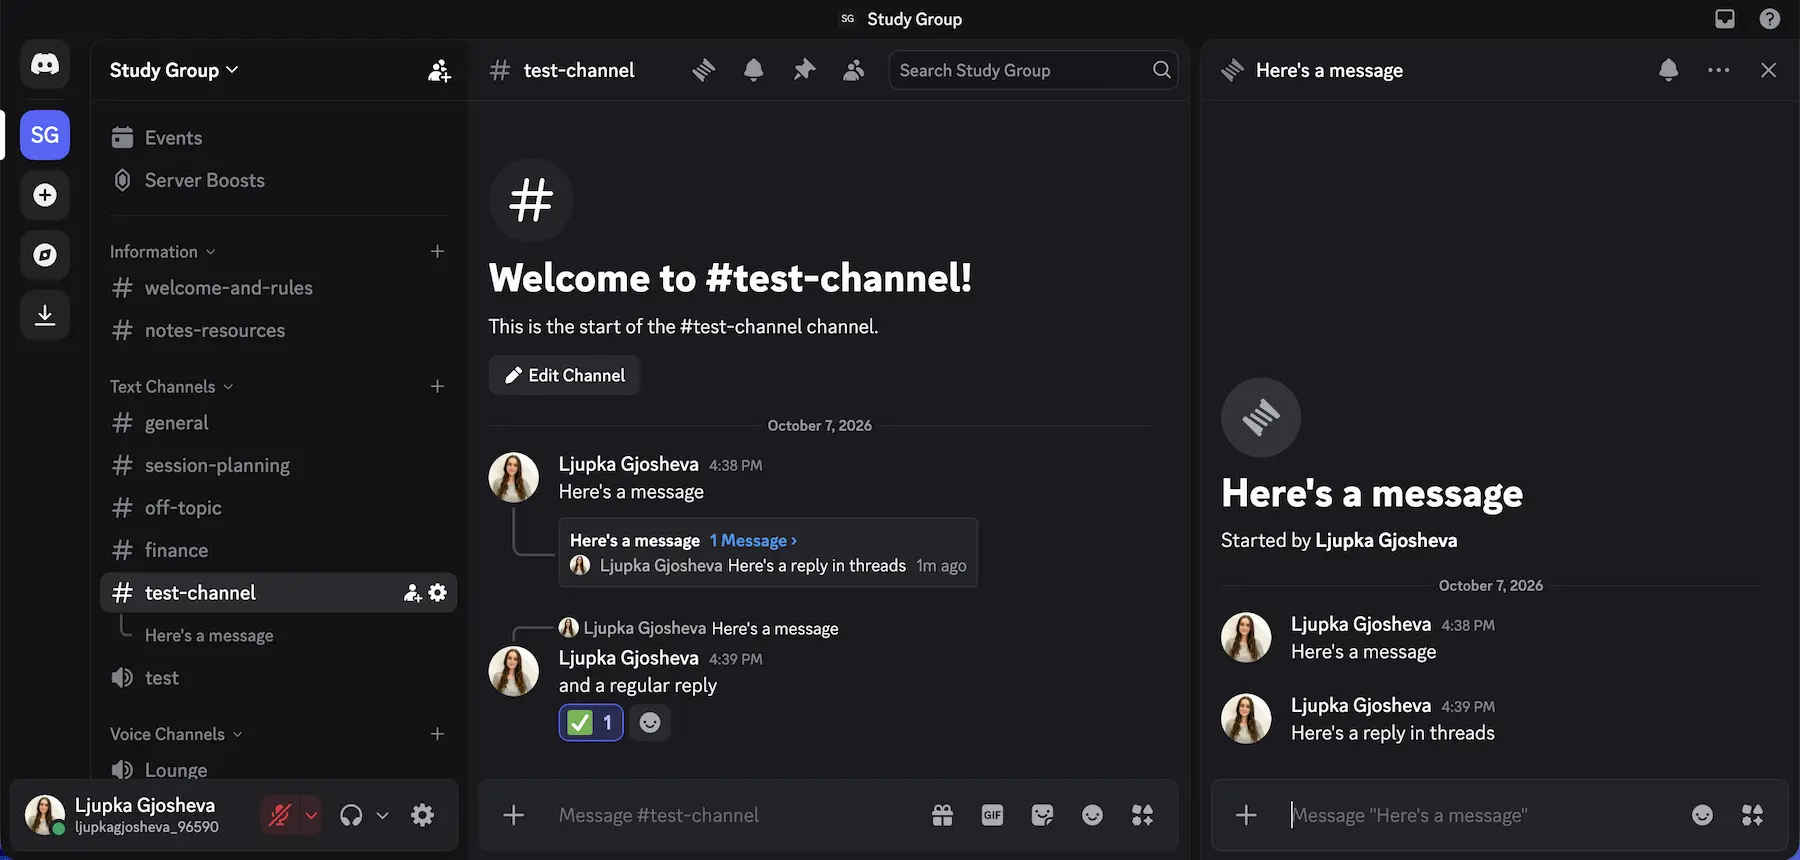Show member list icon in channel header
This screenshot has height=860, width=1800.
coord(853,70)
